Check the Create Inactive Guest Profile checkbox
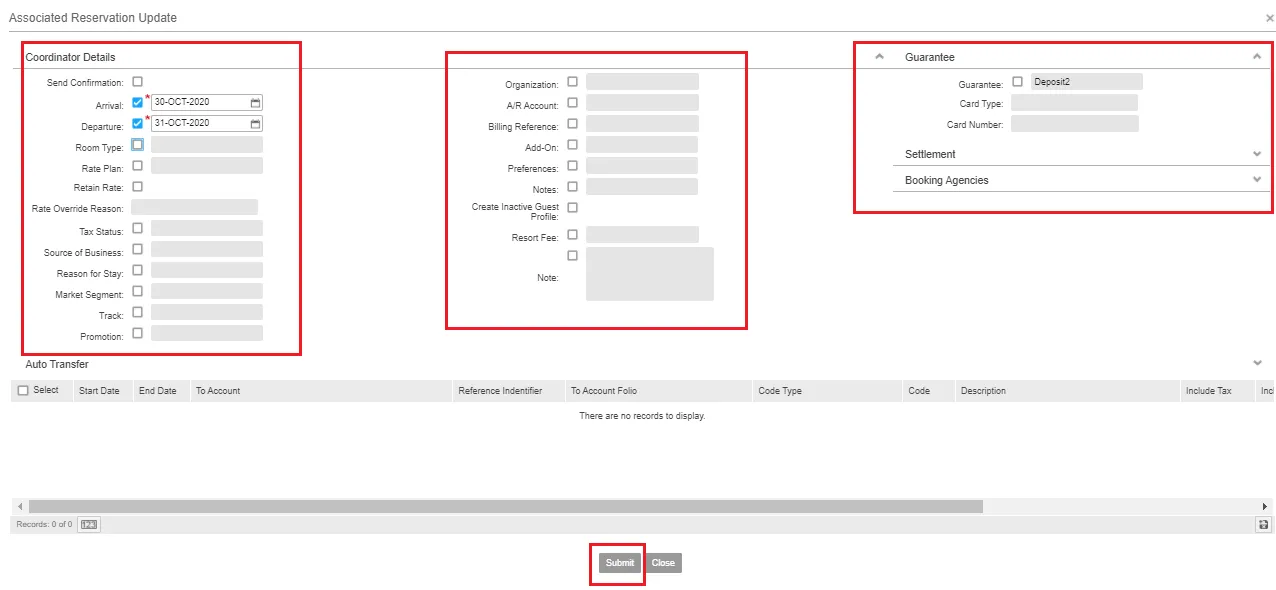1276x590 pixels. [x=573, y=208]
